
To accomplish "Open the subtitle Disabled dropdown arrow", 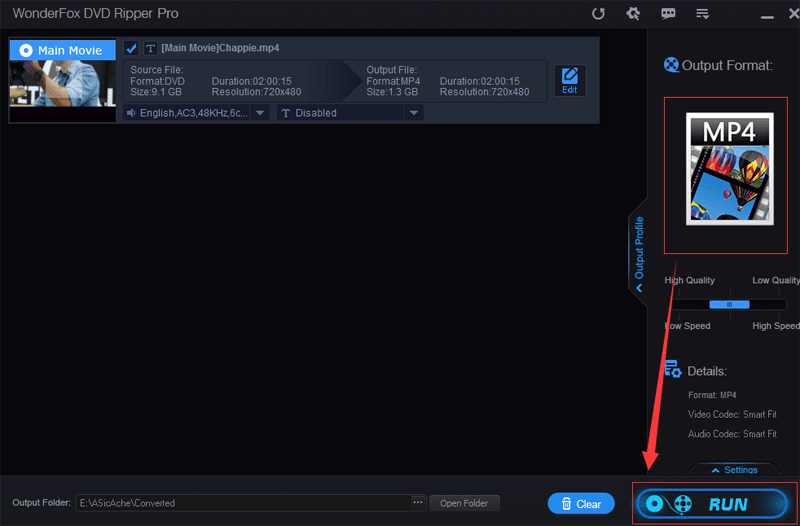I will (414, 113).
